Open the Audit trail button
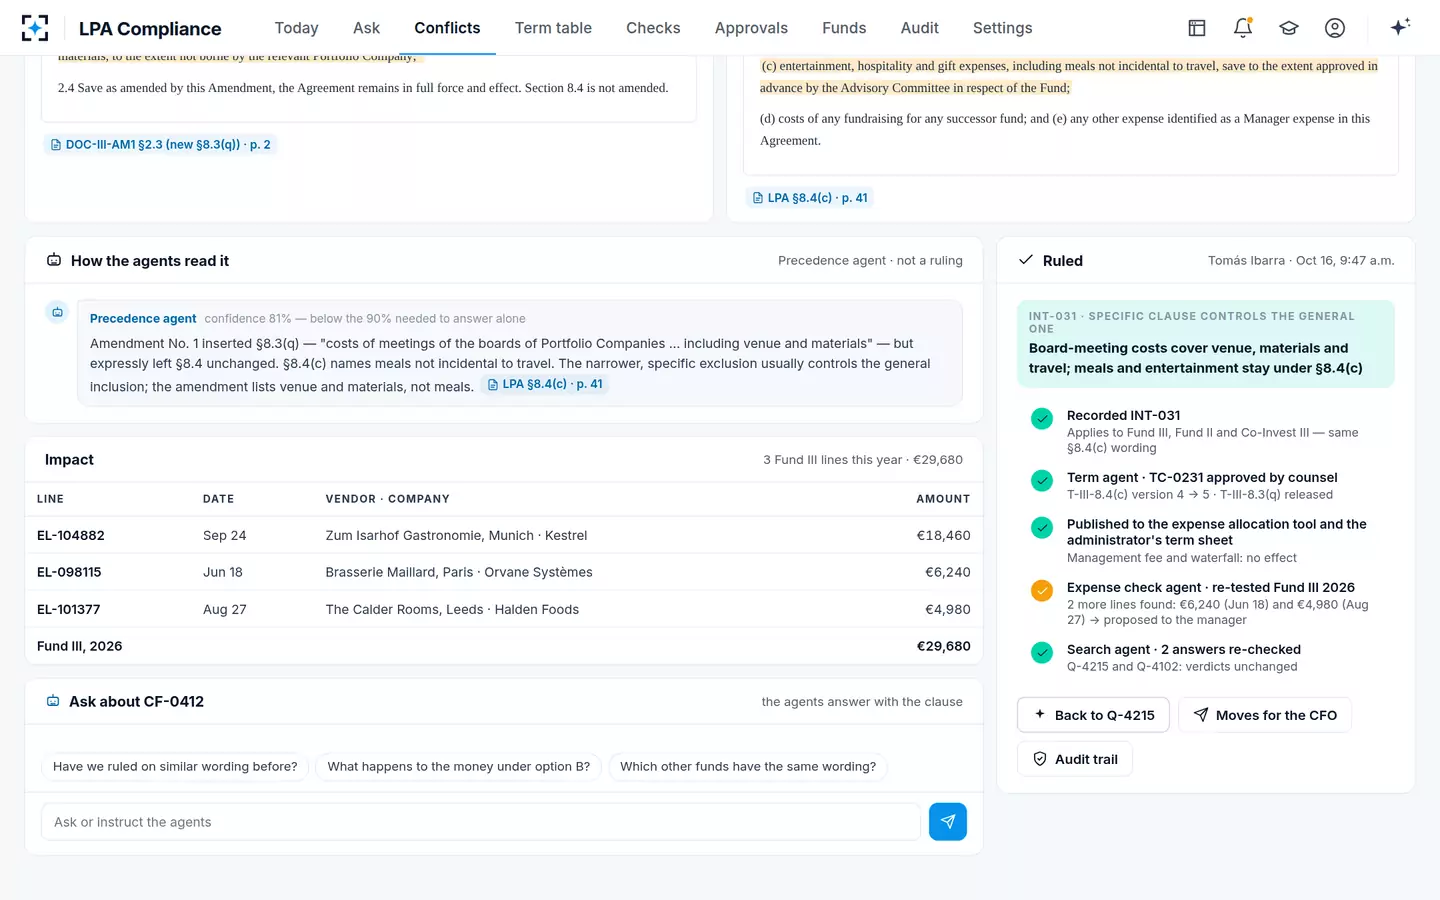Screen dimensions: 1440x900 click(x=1075, y=759)
